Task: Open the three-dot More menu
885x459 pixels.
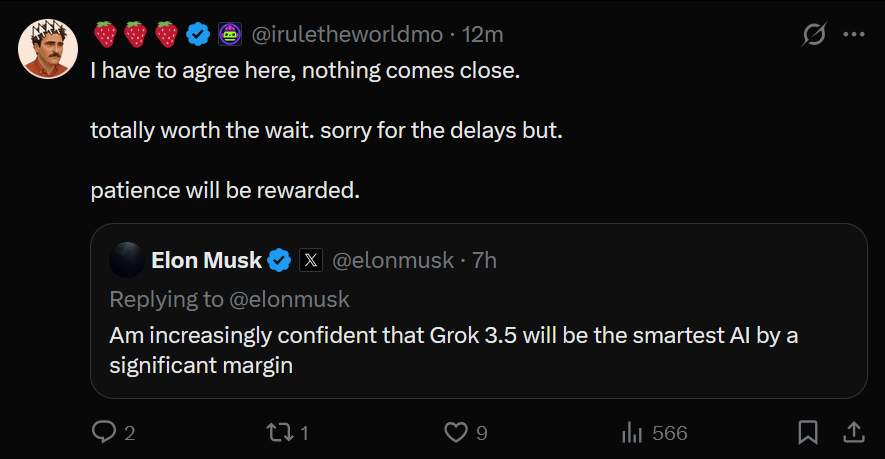Action: click(x=854, y=34)
